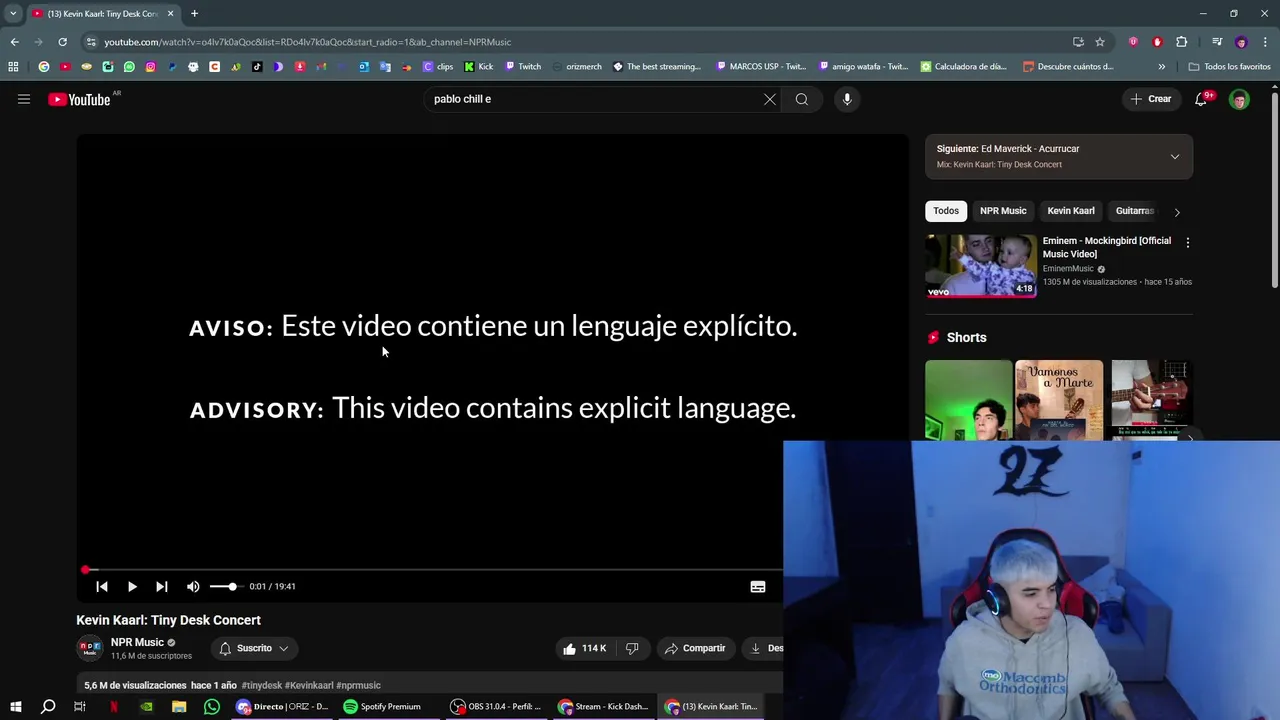Open Chrome three-dot menu
Screen dimensions: 1280x720
tap(1265, 42)
